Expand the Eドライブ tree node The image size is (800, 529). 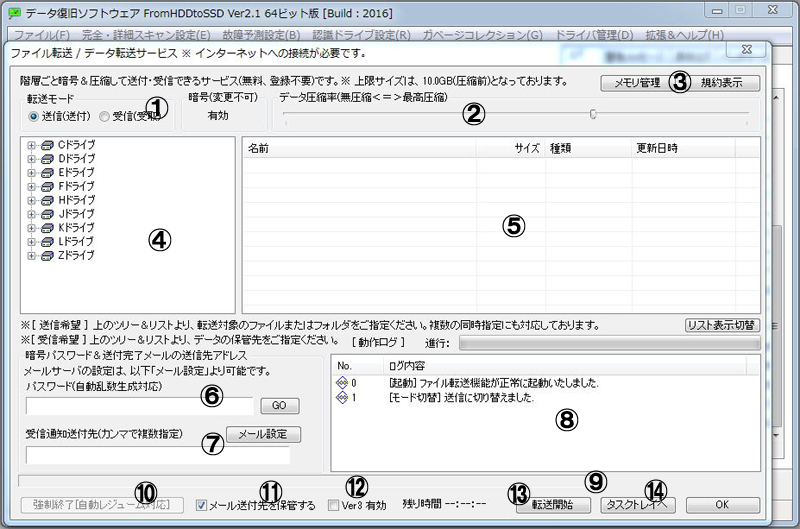[32, 173]
